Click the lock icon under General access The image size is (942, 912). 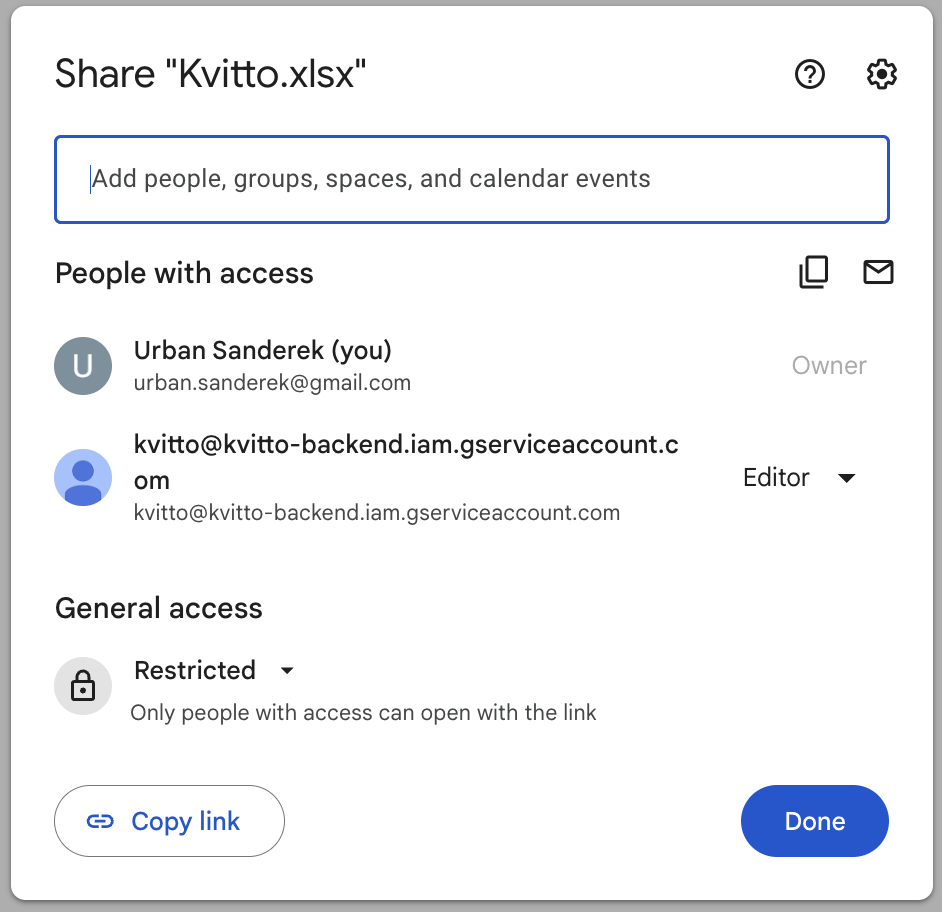83,686
